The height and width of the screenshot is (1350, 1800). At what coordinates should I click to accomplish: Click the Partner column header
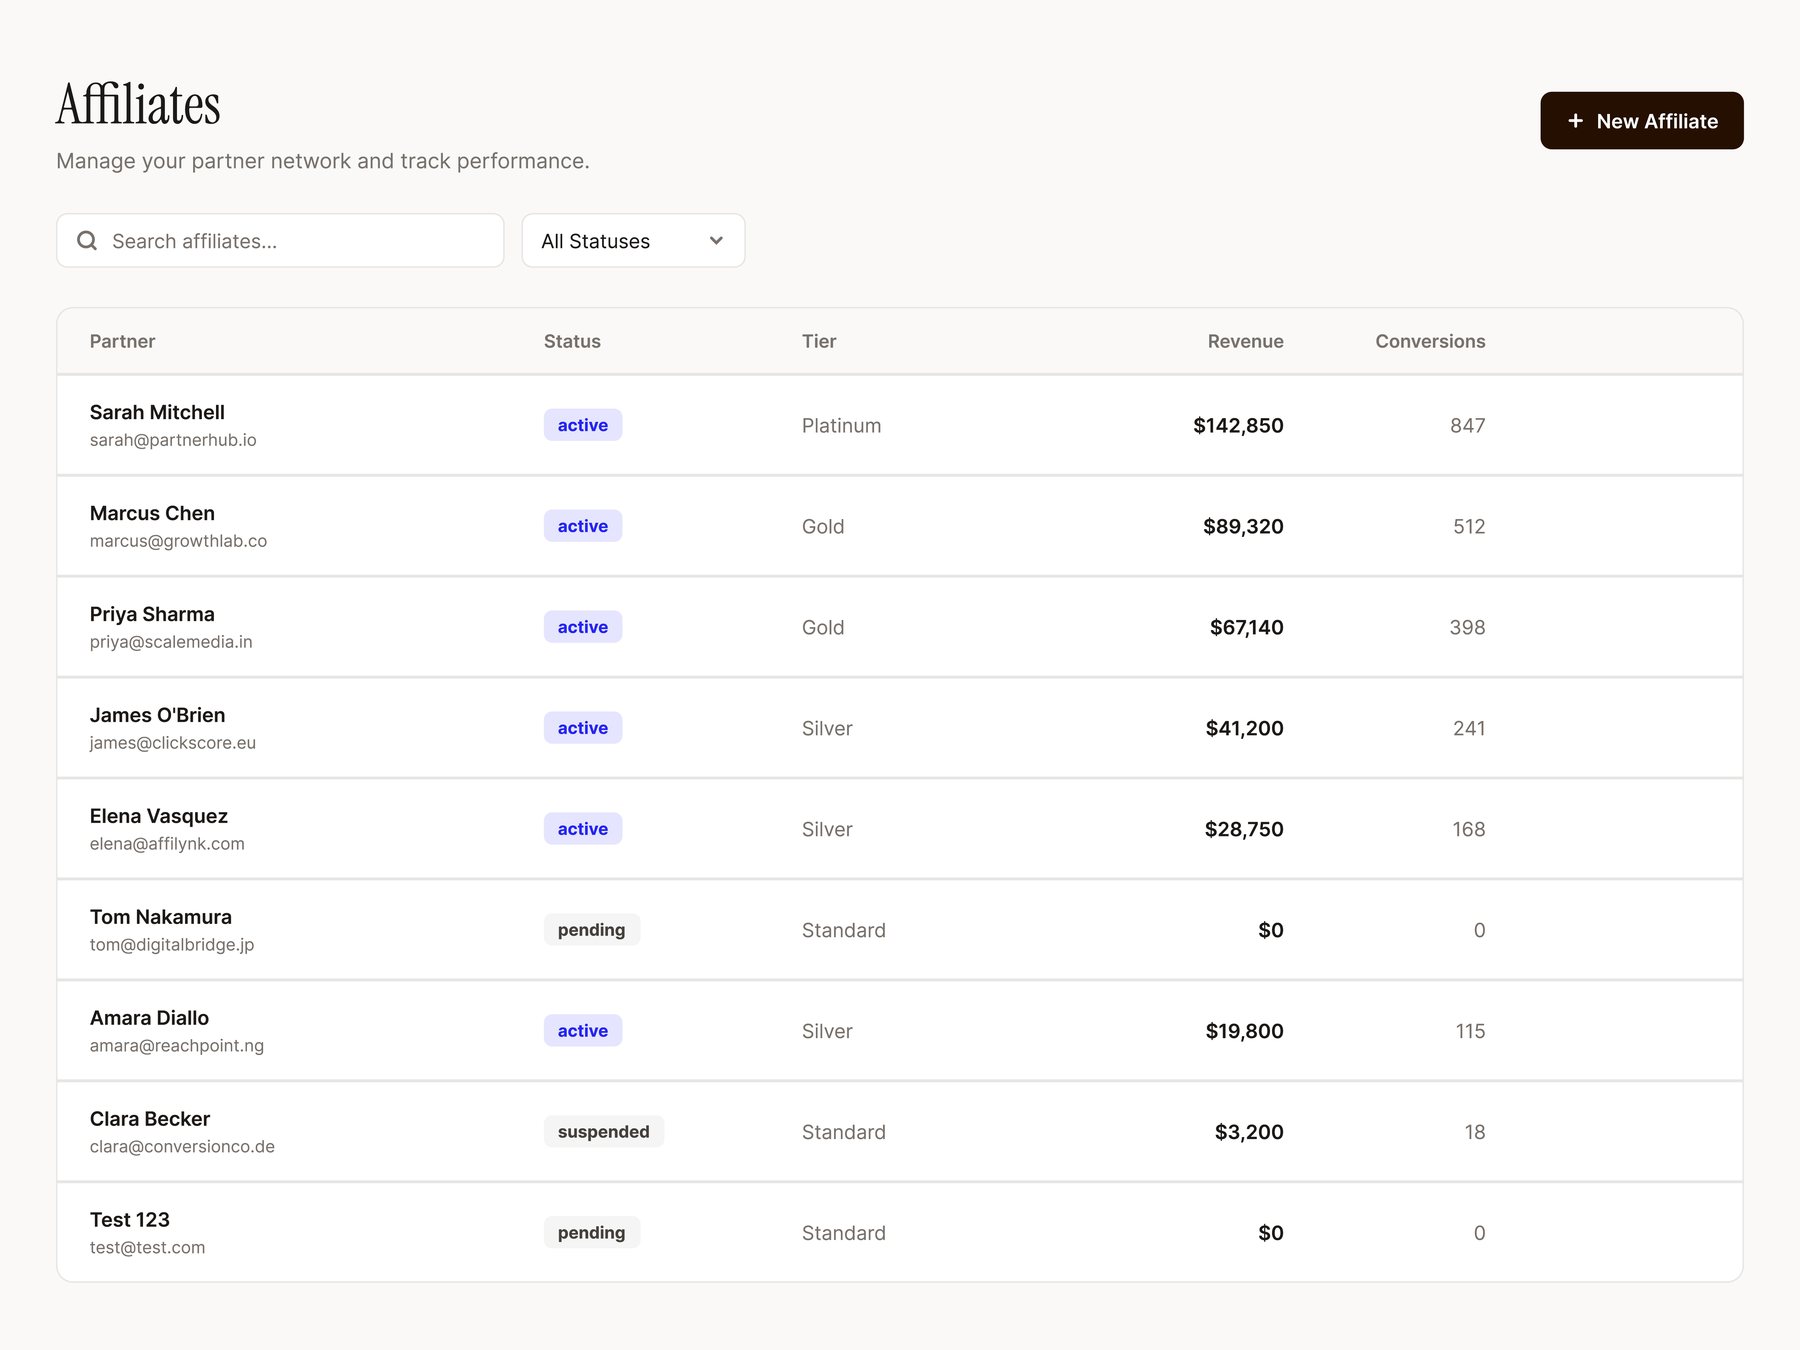pos(122,341)
